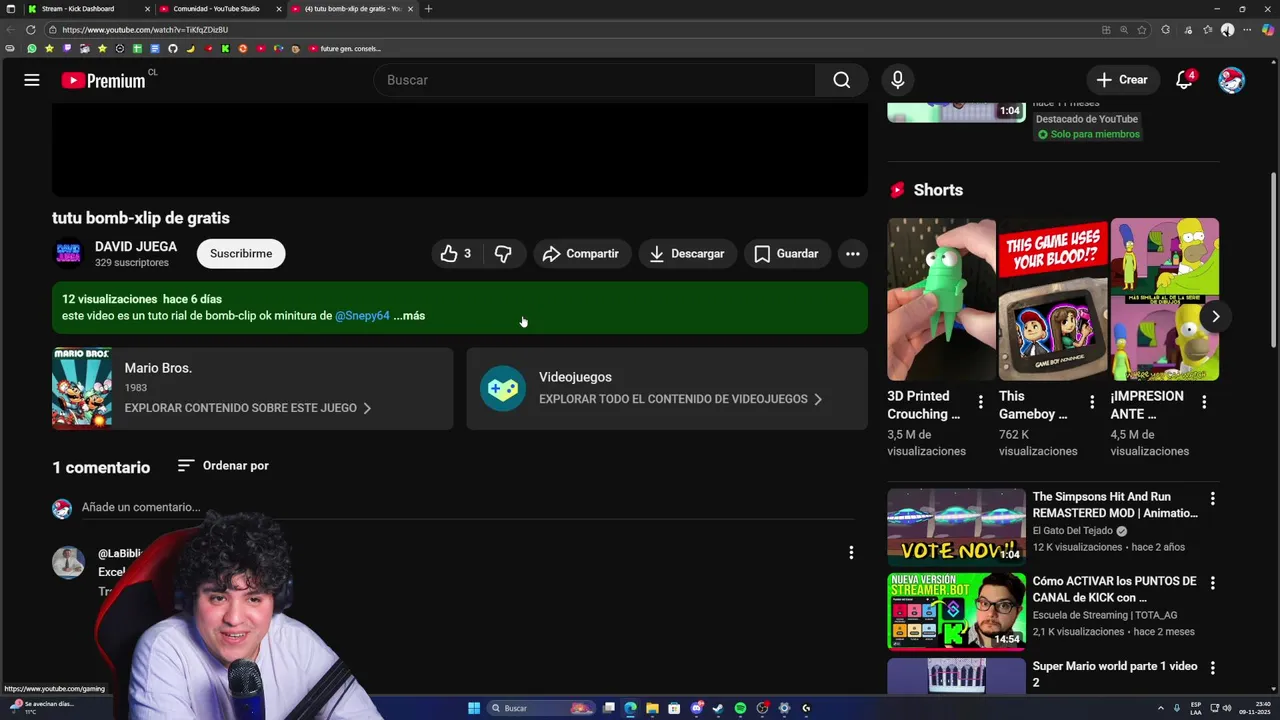Click the Crear create button

tap(1122, 80)
